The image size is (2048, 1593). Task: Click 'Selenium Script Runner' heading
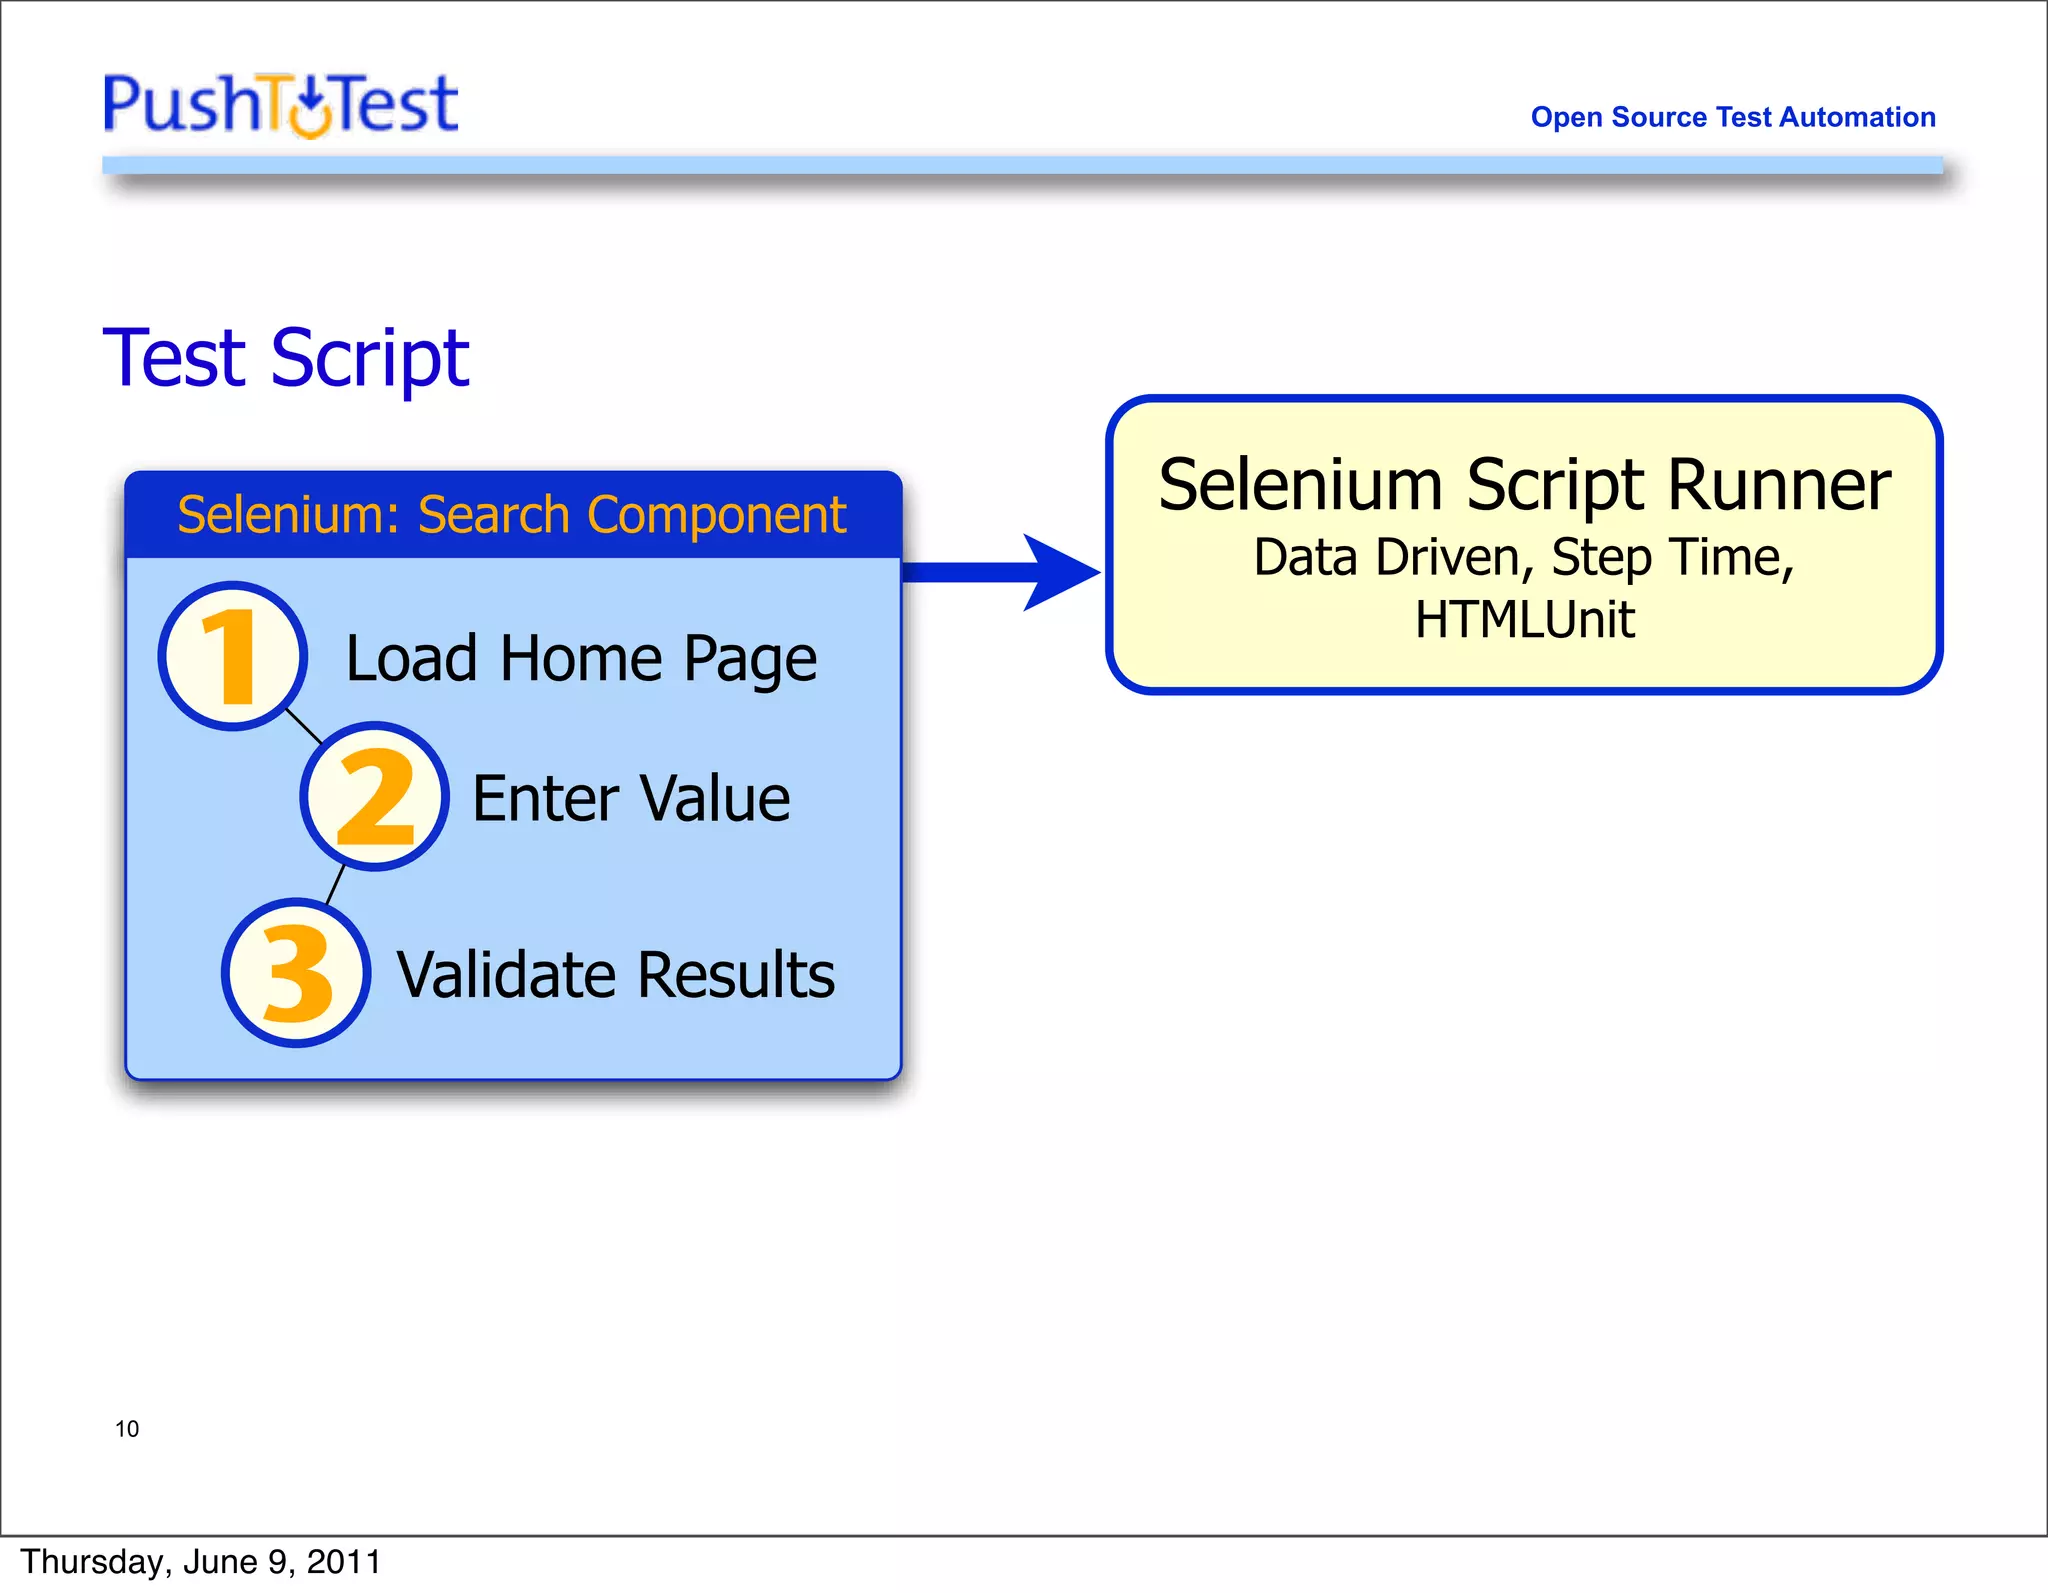(x=1524, y=485)
